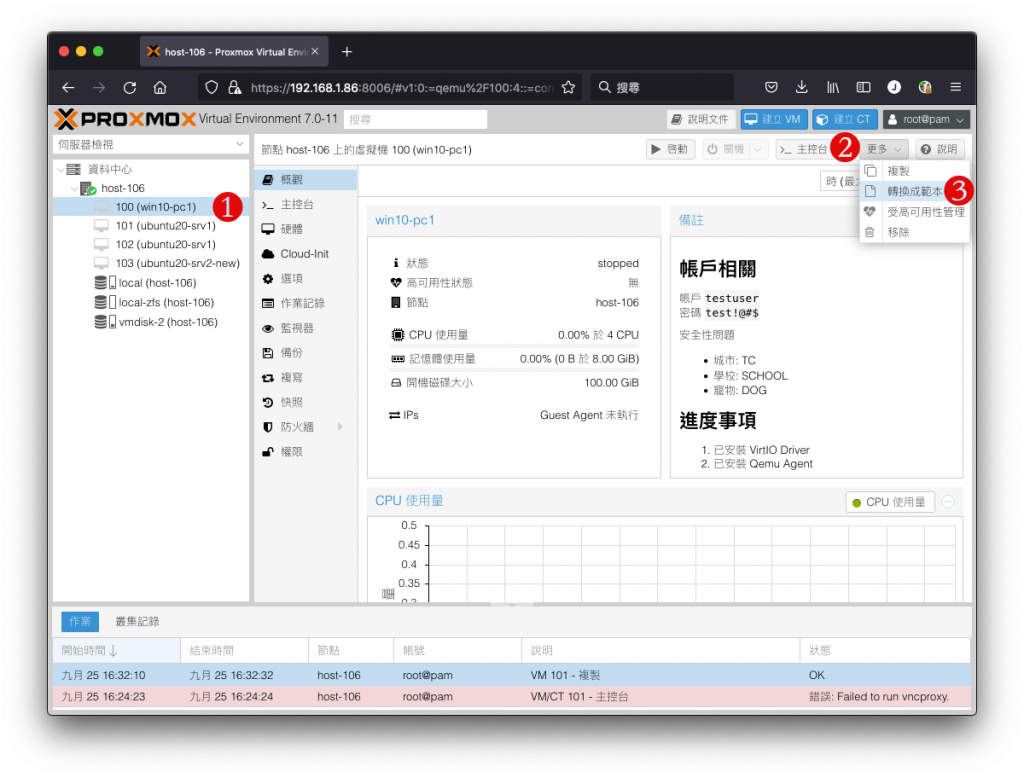1024x778 pixels.
Task: Open the 權限 permissions tab
Action: coord(305,452)
